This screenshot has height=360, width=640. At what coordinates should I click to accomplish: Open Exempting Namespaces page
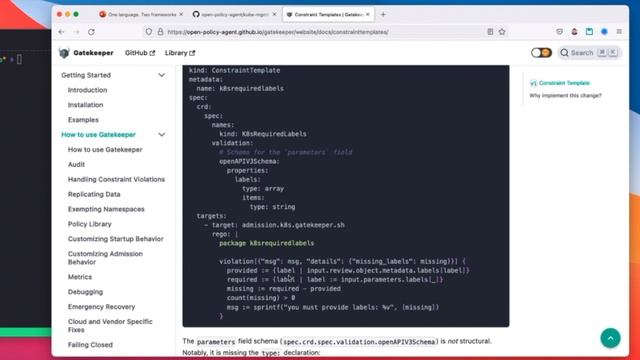106,209
